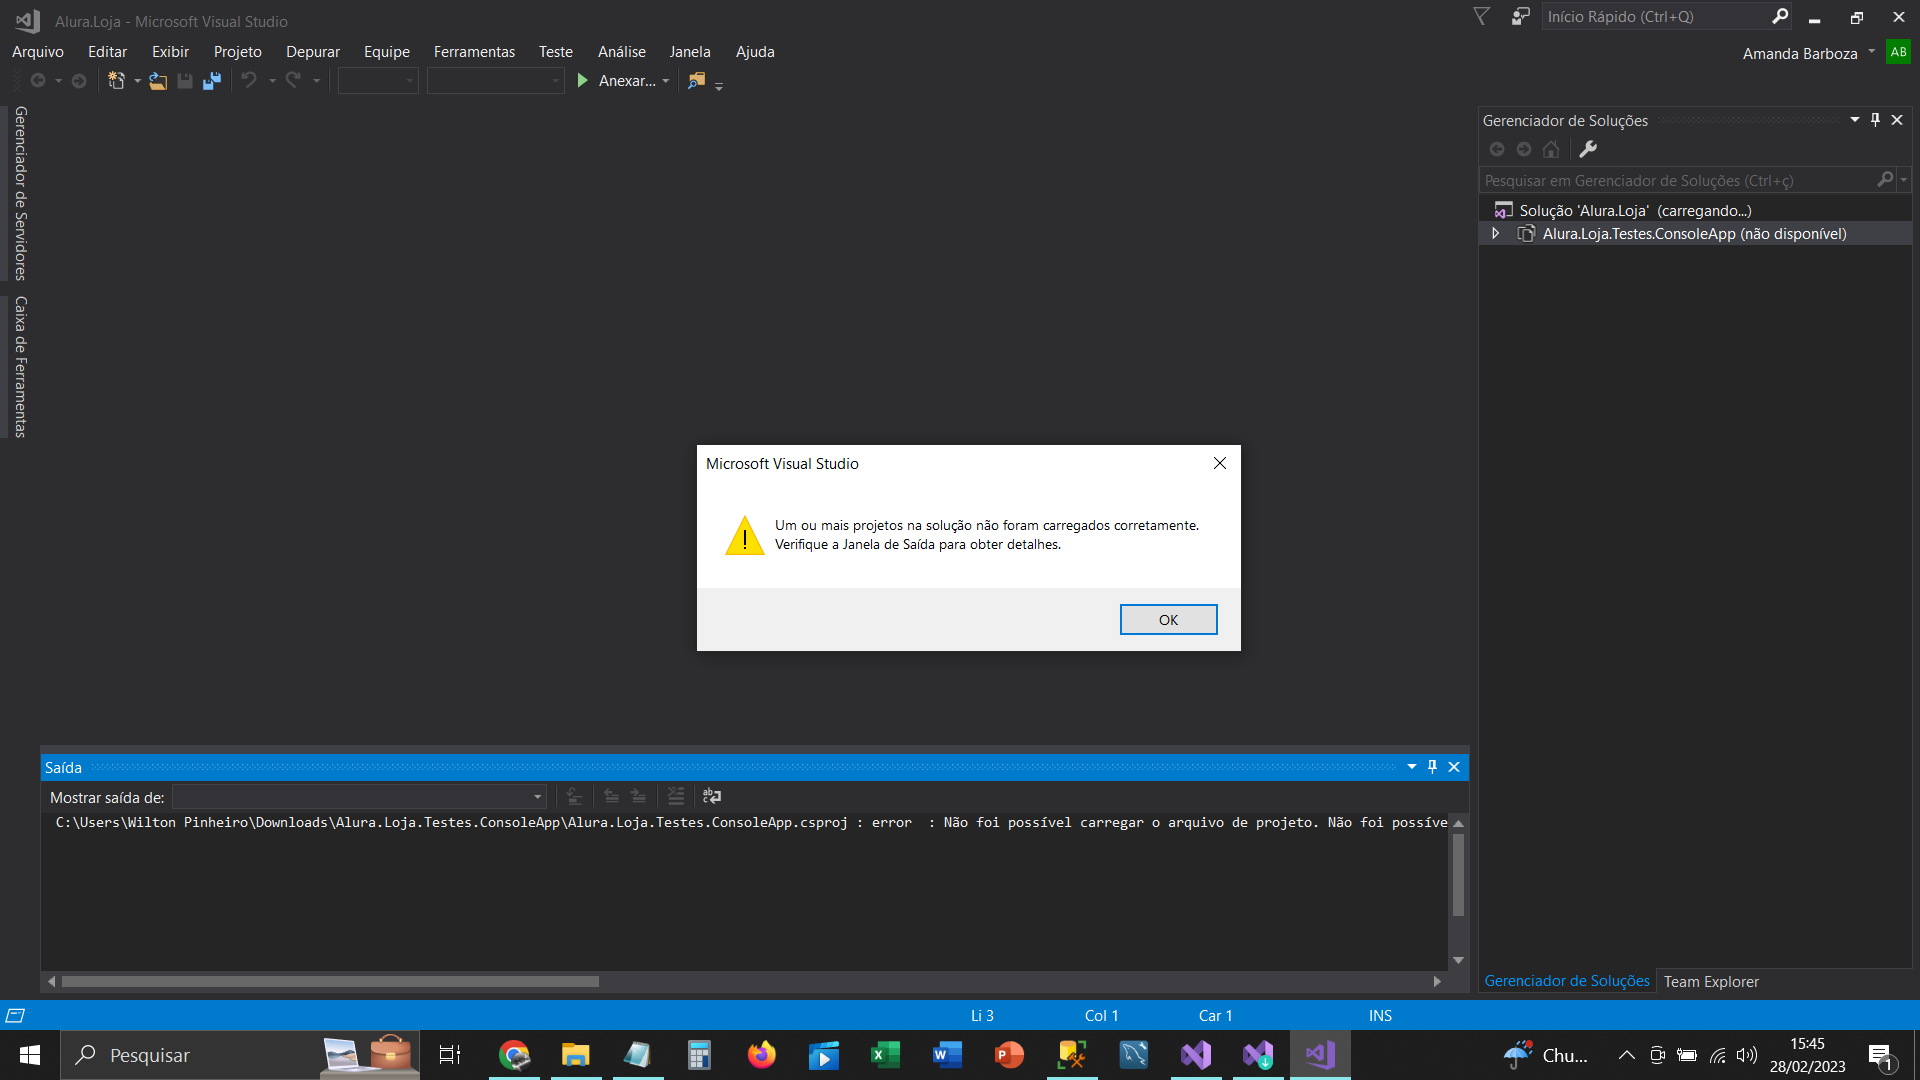Screen dimensions: 1920x1080
Task: Open Google Chrome from the taskbar
Action: [x=514, y=1055]
